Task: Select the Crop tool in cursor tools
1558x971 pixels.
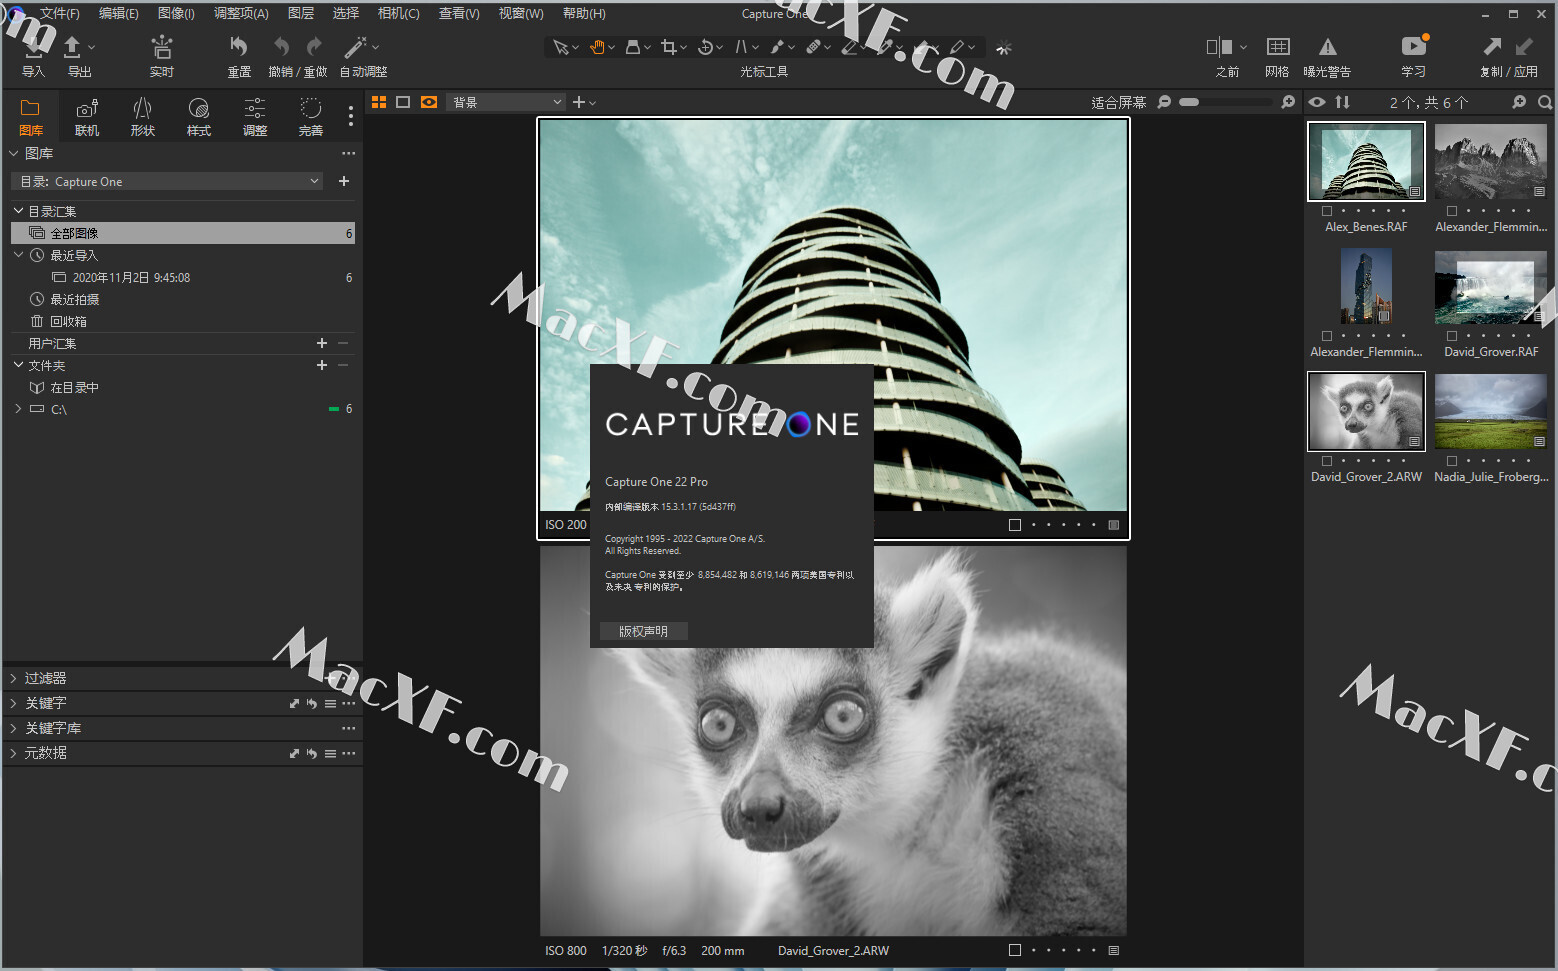Action: pos(668,47)
